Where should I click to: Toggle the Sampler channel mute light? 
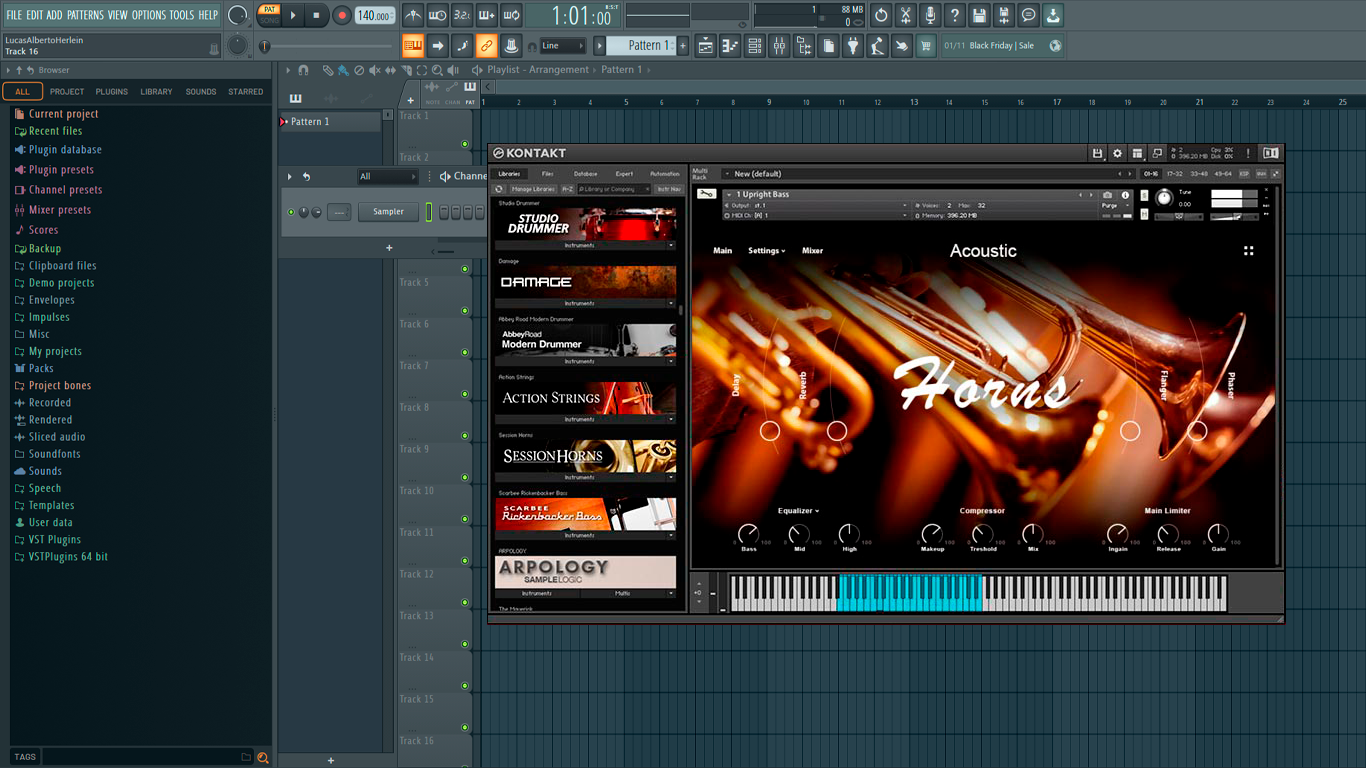coord(291,212)
